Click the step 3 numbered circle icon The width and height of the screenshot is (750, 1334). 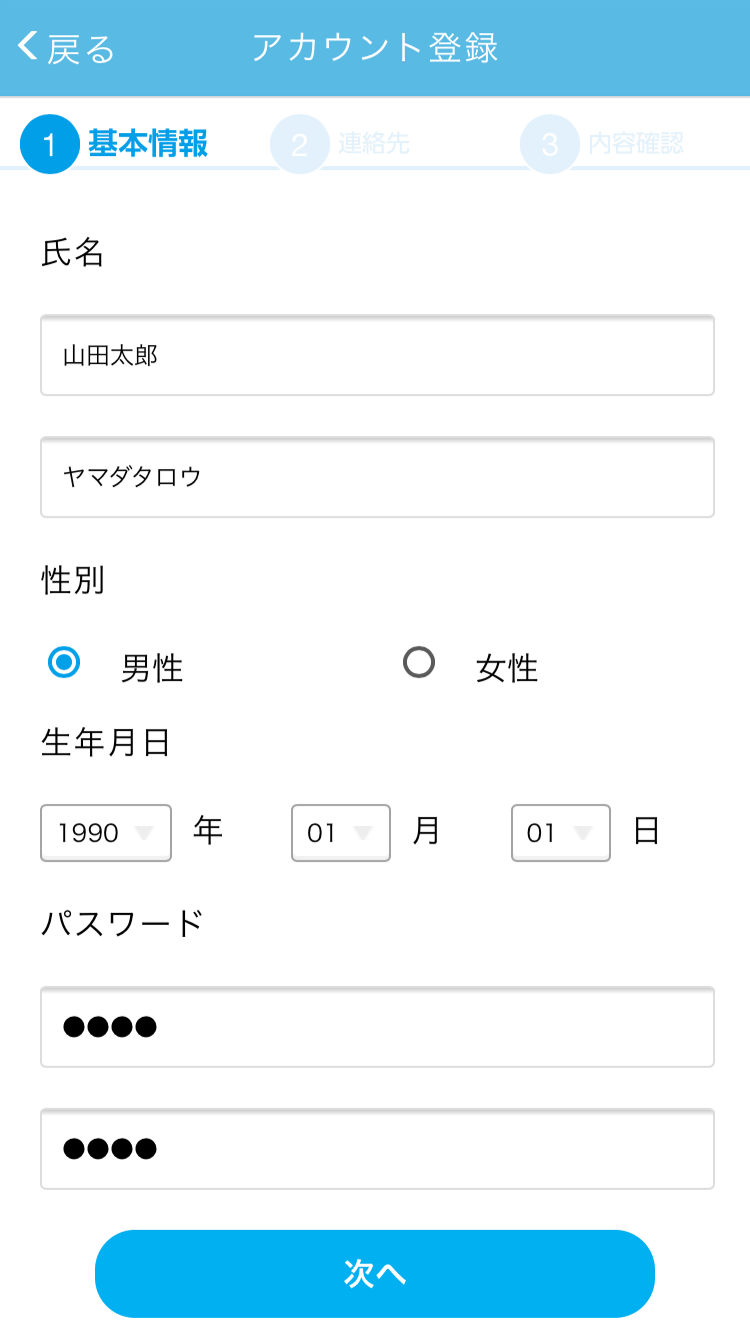pos(548,143)
